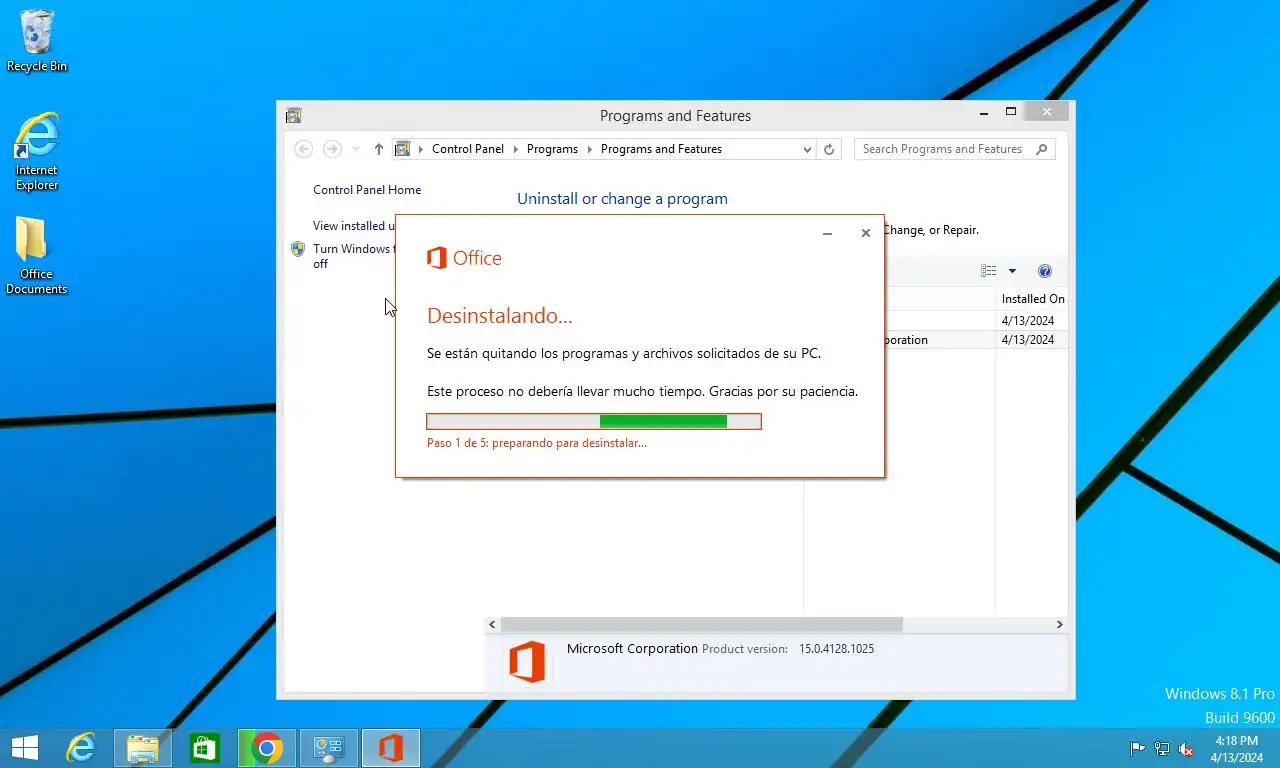Click the horizontal scrollbar thumb
This screenshot has height=768, width=1280.
pos(700,624)
